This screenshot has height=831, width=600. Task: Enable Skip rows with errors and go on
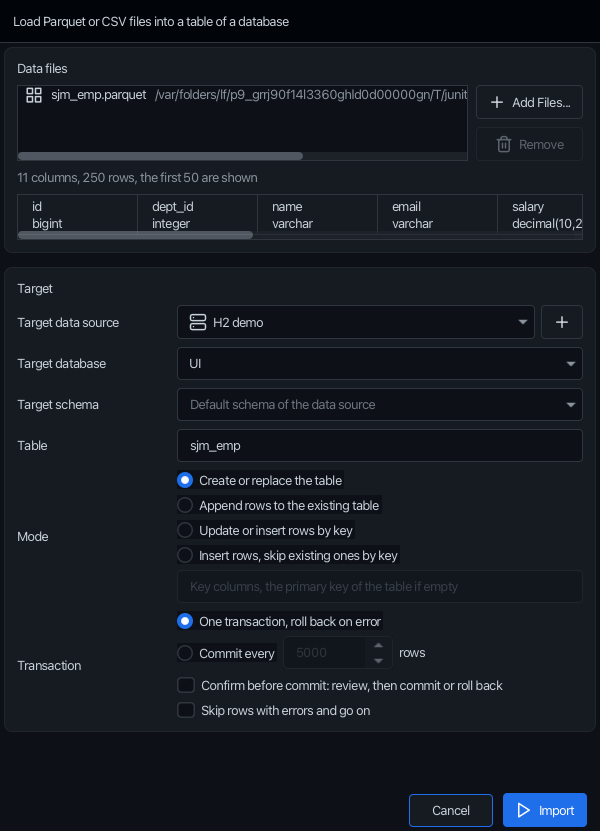pyautogui.click(x=186, y=710)
